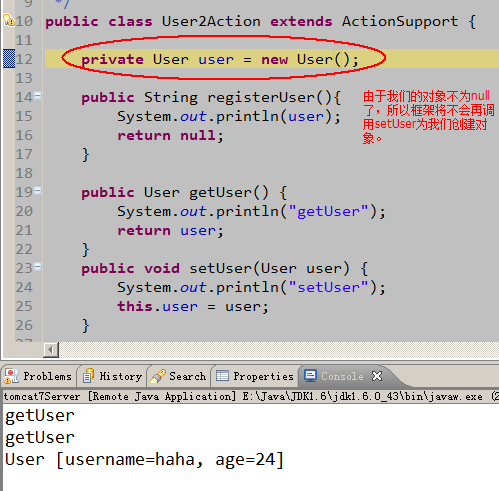Click line number 16 in the gutter
The image size is (499, 491).
24,135
